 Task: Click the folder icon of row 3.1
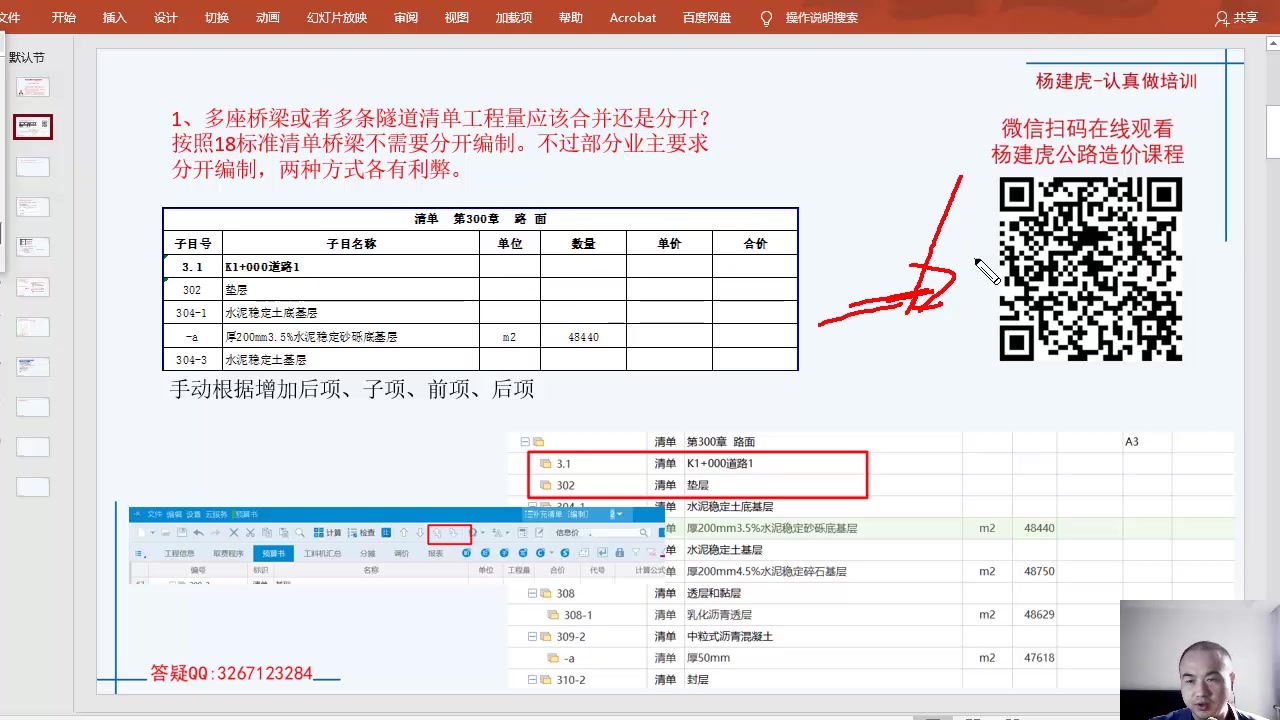(x=546, y=463)
